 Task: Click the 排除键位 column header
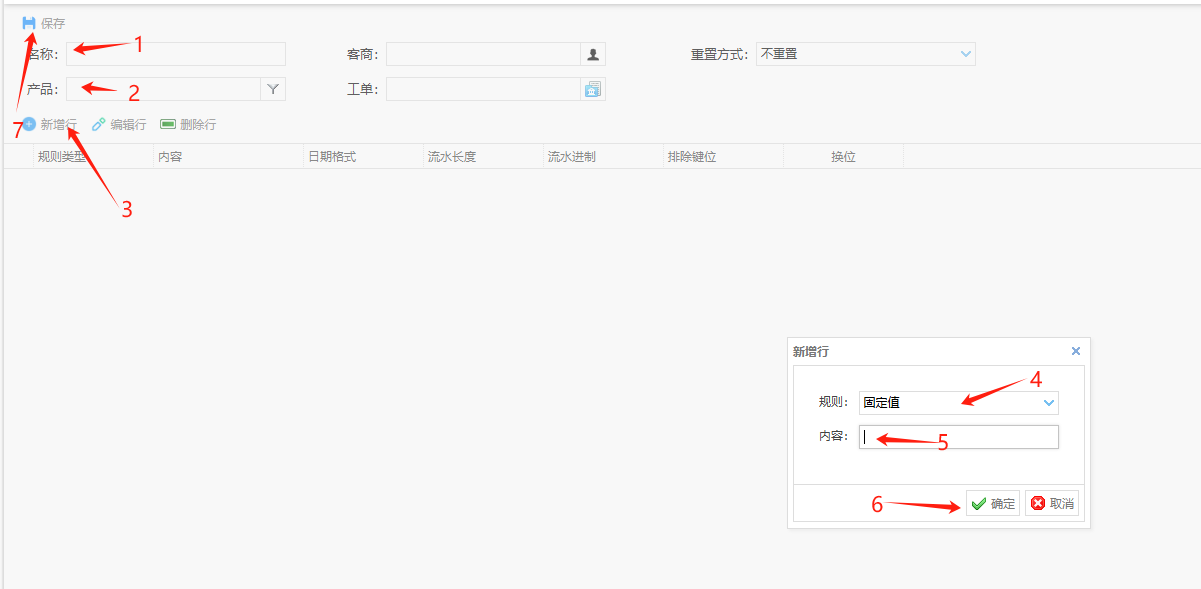(692, 157)
